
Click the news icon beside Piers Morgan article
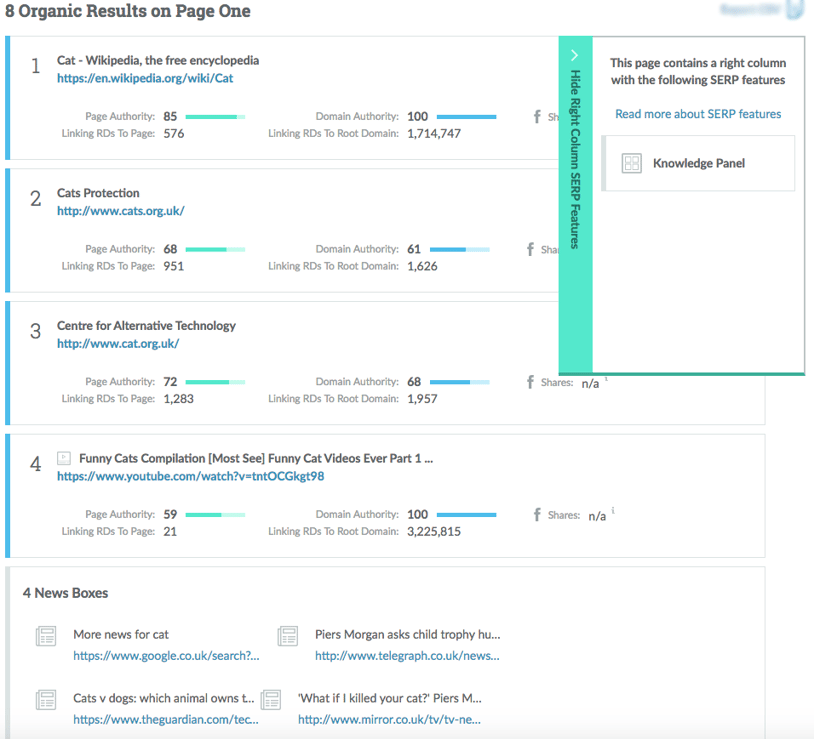click(287, 635)
